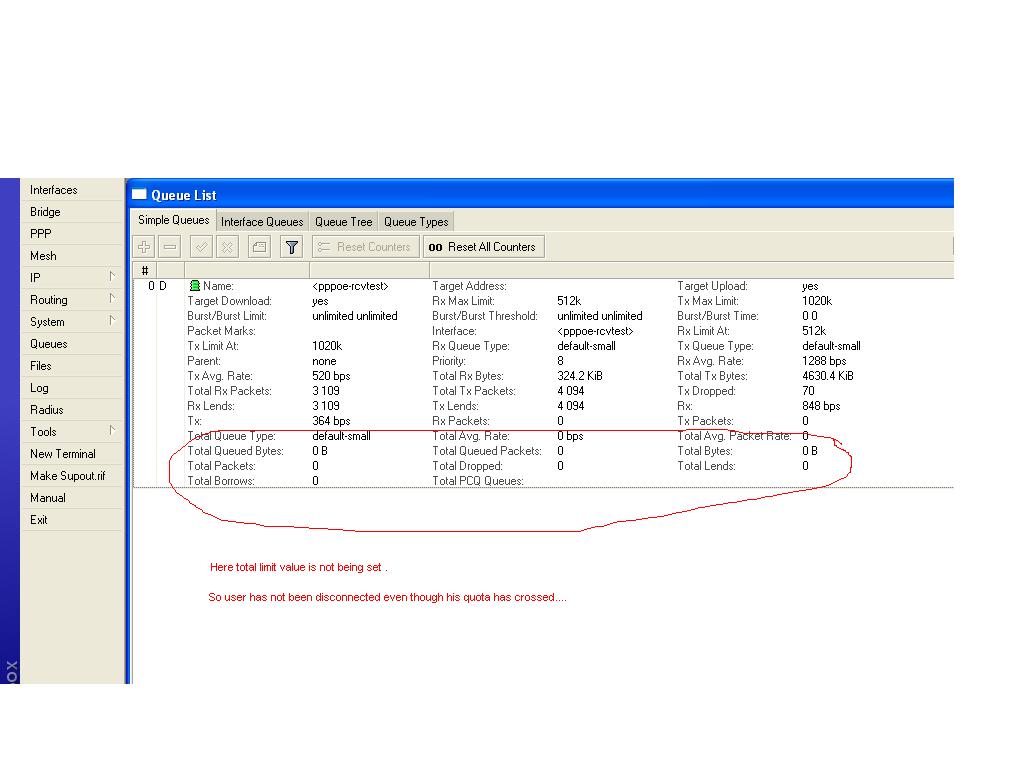Image resolution: width=1024 pixels, height=768 pixels.
Task: Click Exit in the sidebar
Action: point(72,520)
